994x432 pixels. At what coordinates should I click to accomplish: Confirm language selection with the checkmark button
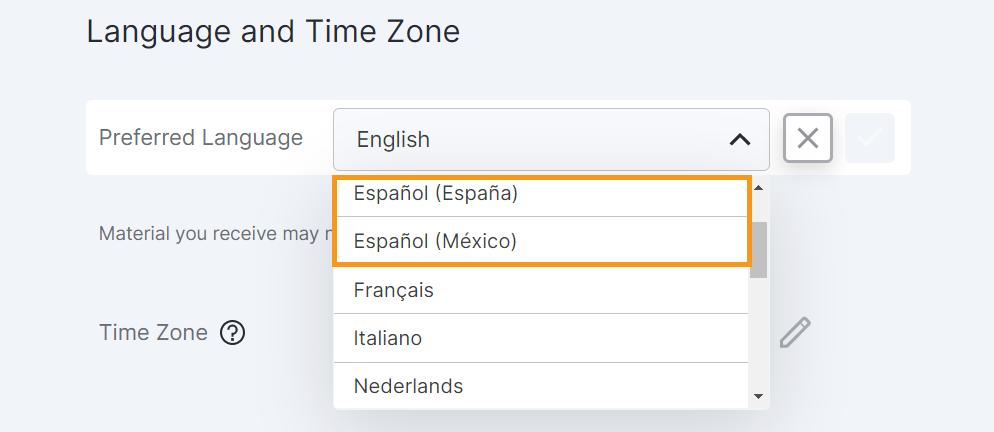pos(869,138)
